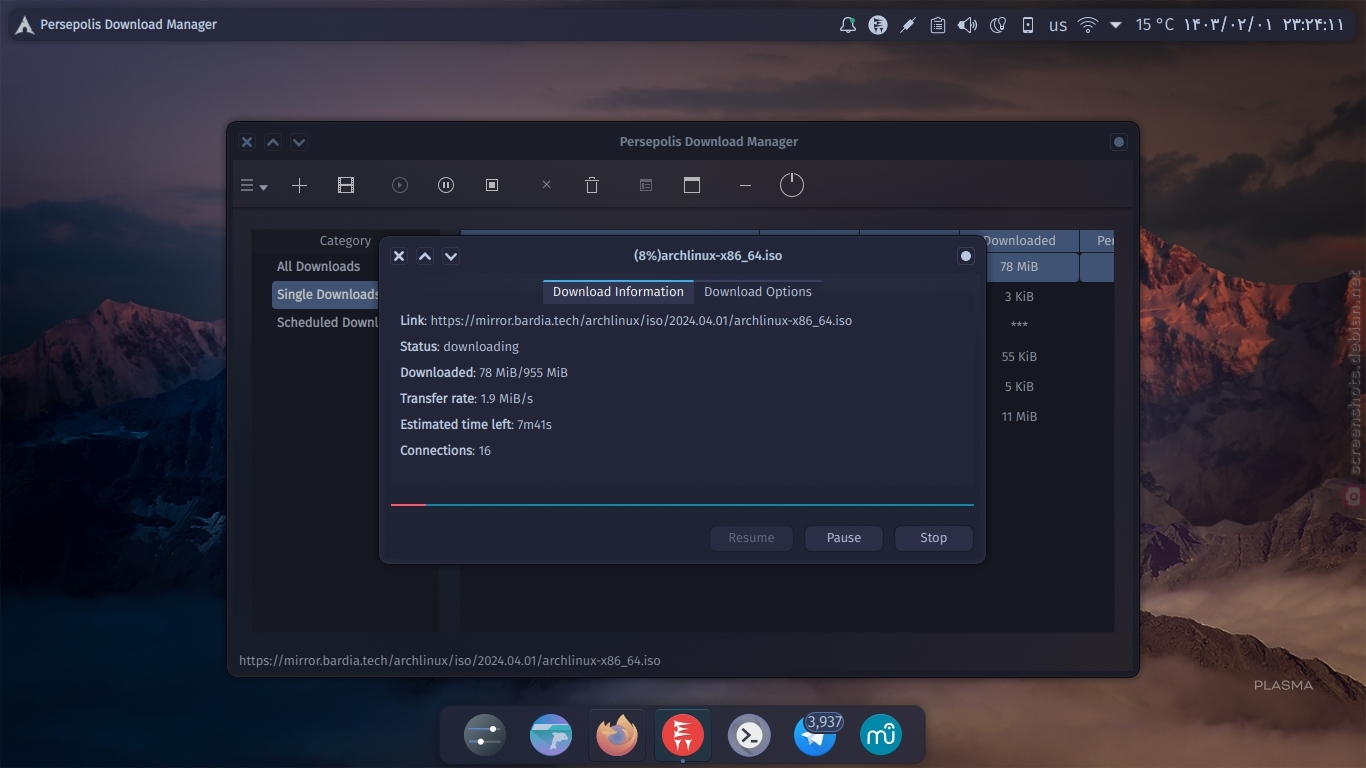Open Telegram with 3,937 badge in dock
This screenshot has height=768, width=1366.
816,734
